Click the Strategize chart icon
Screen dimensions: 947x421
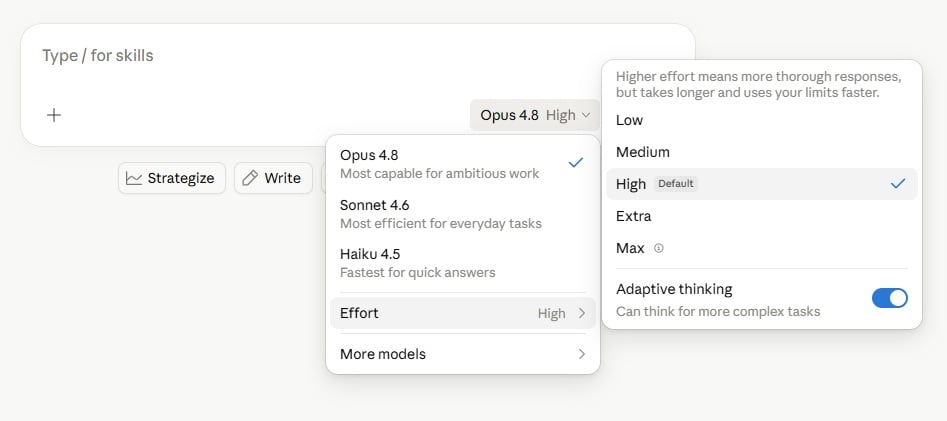point(133,178)
